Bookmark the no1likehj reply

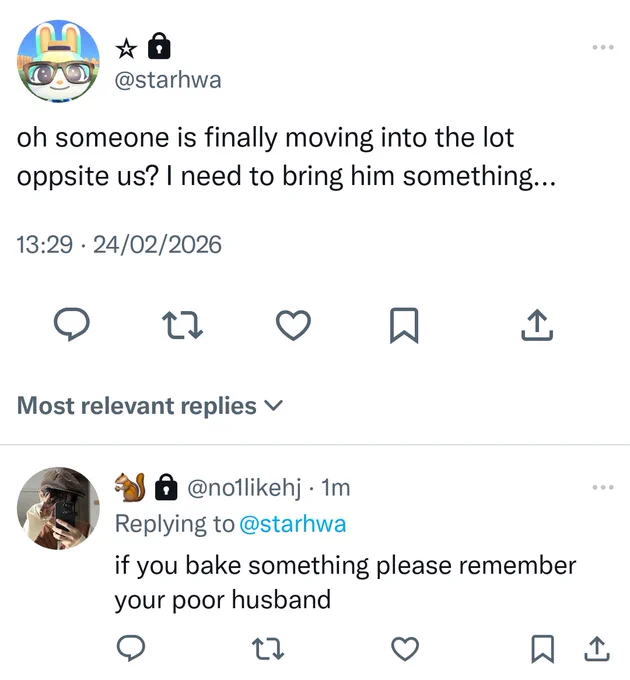pos(542,649)
